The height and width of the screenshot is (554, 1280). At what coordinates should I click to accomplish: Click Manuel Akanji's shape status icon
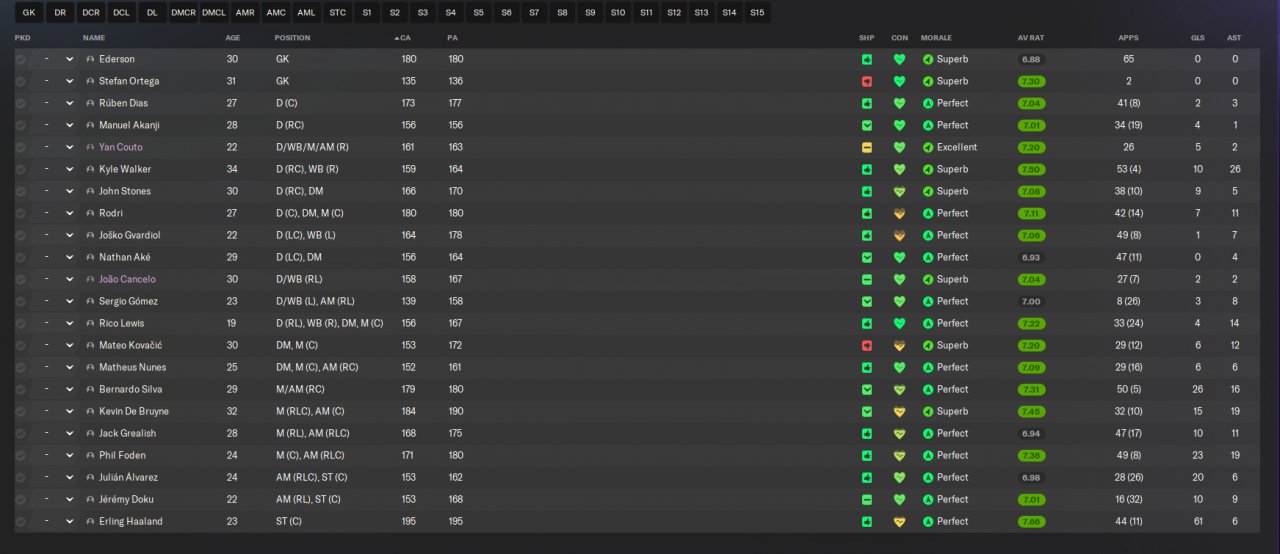tap(867, 125)
